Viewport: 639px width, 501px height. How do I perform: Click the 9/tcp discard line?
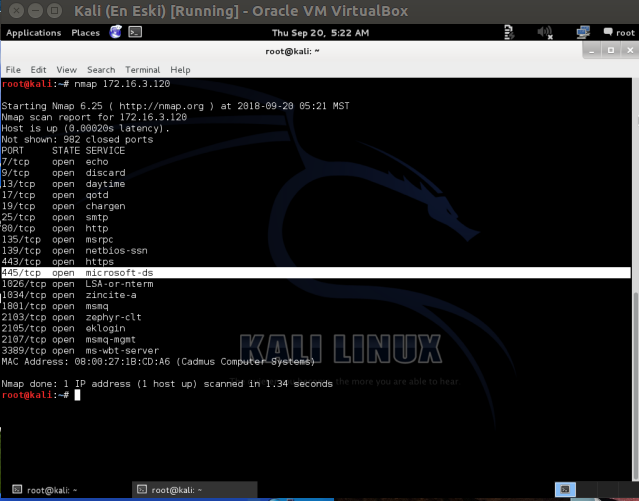(63, 173)
